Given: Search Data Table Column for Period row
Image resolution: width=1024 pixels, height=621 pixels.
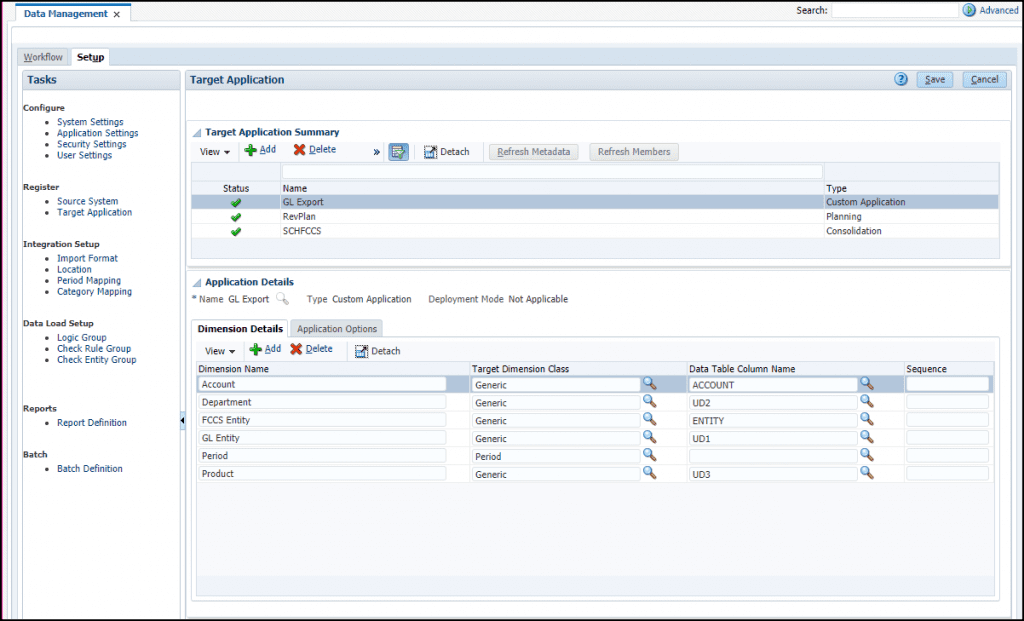Looking at the screenshot, I should click(x=867, y=454).
